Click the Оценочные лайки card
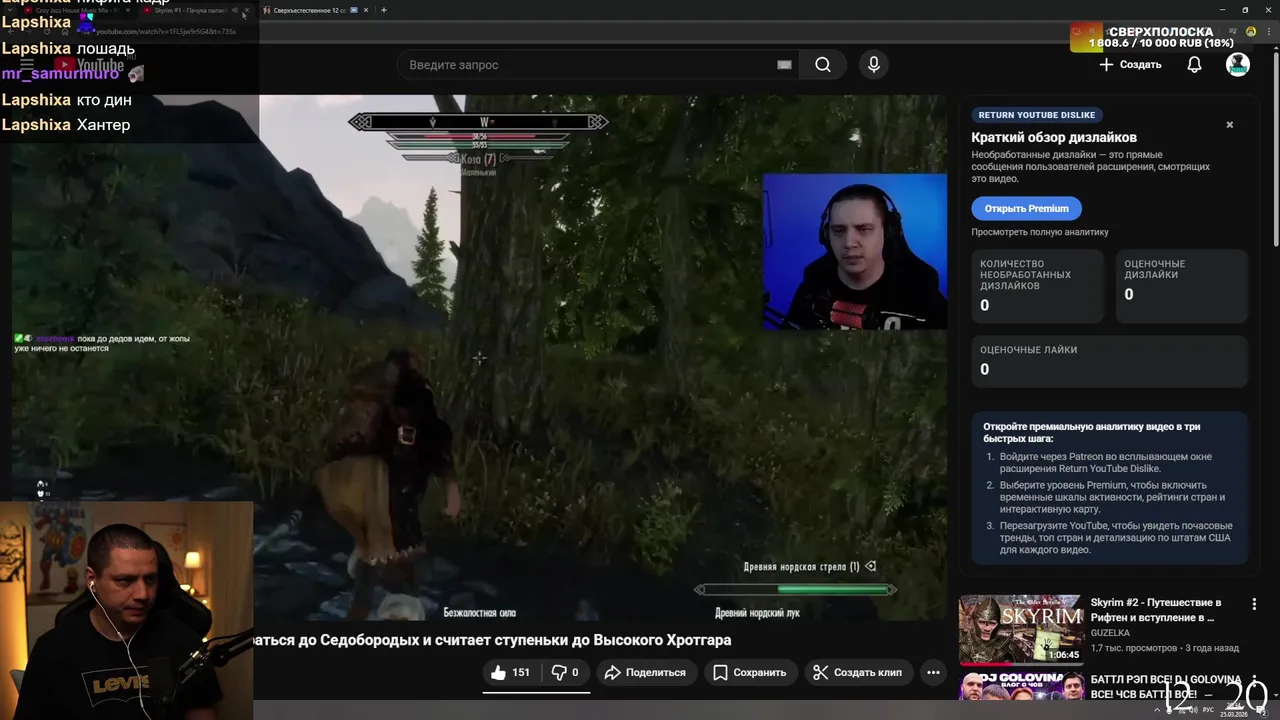The image size is (1280, 720). [1110, 361]
